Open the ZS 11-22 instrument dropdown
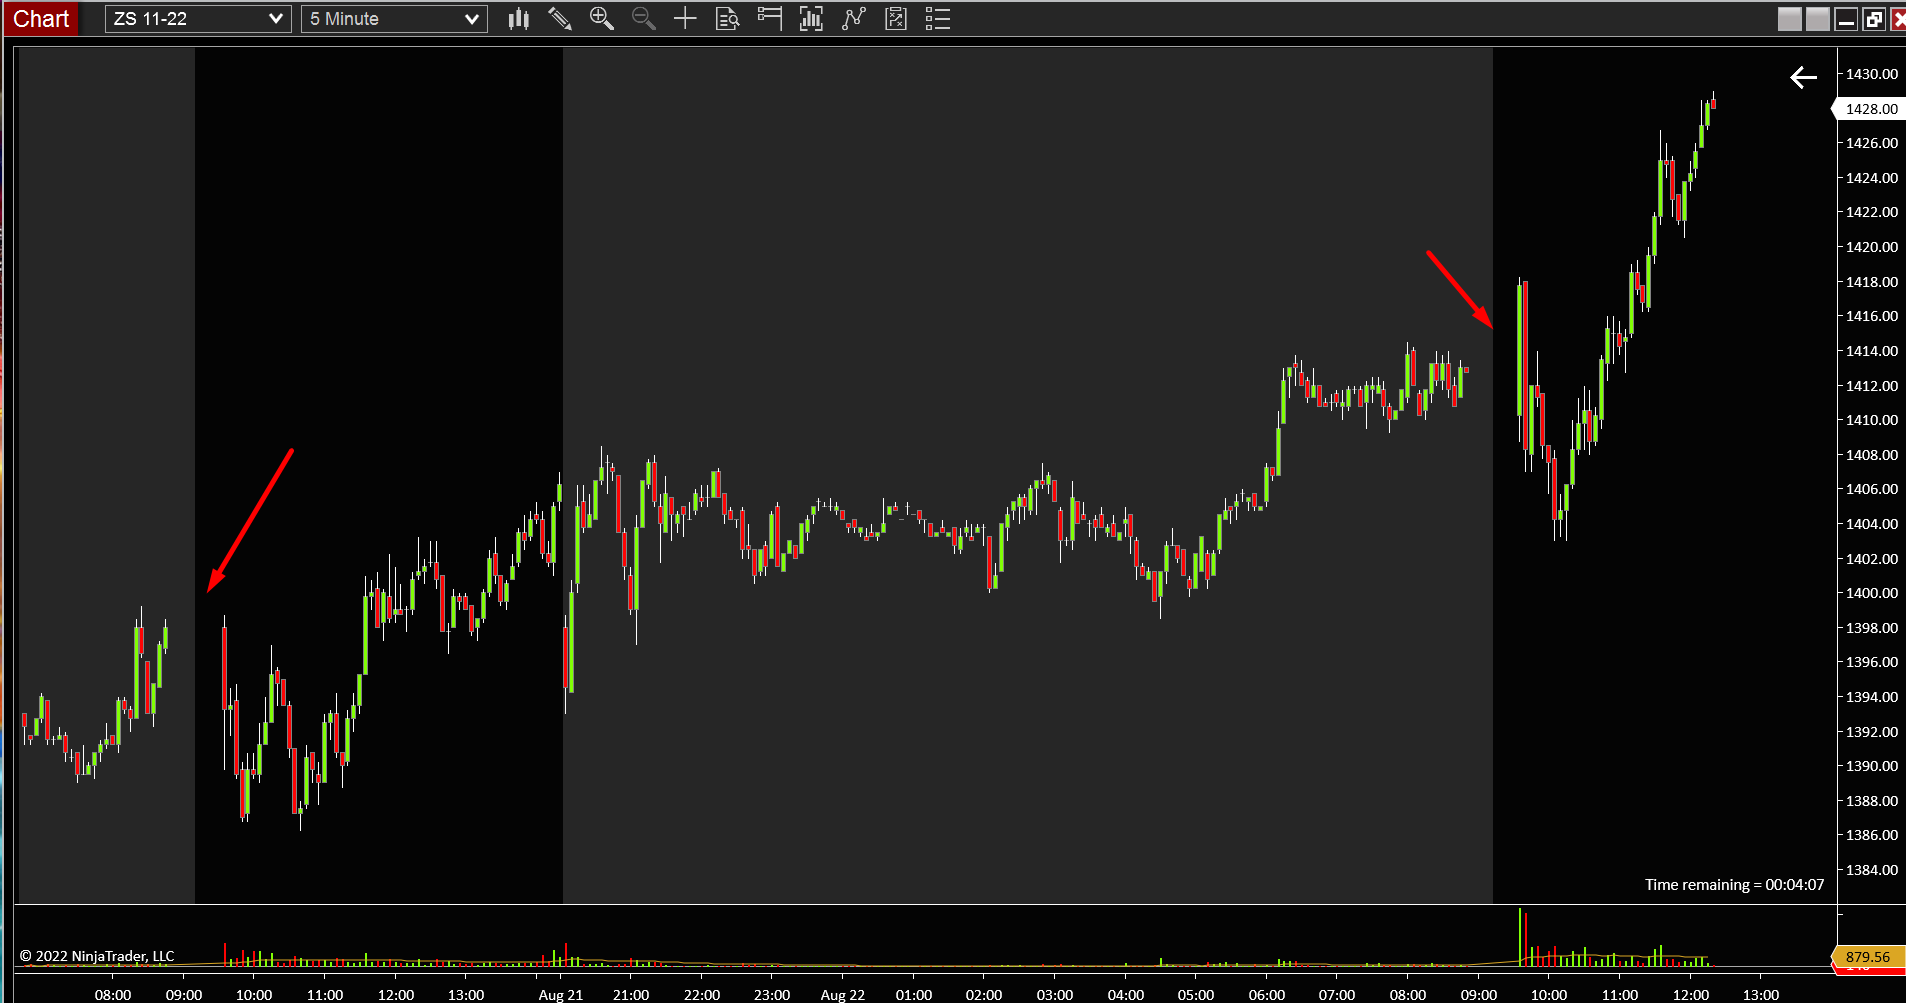Screen dimensions: 1906x1003 tap(196, 18)
